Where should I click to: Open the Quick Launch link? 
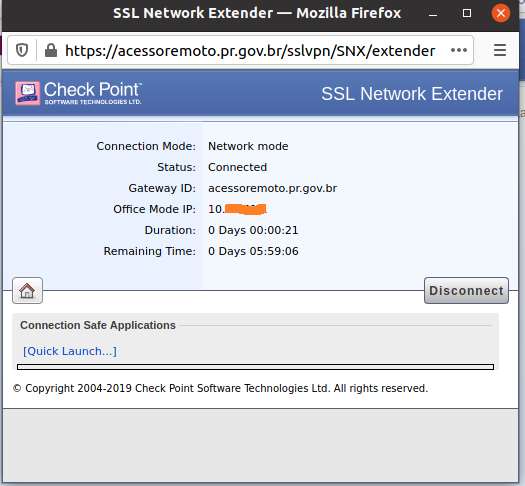[x=70, y=351]
